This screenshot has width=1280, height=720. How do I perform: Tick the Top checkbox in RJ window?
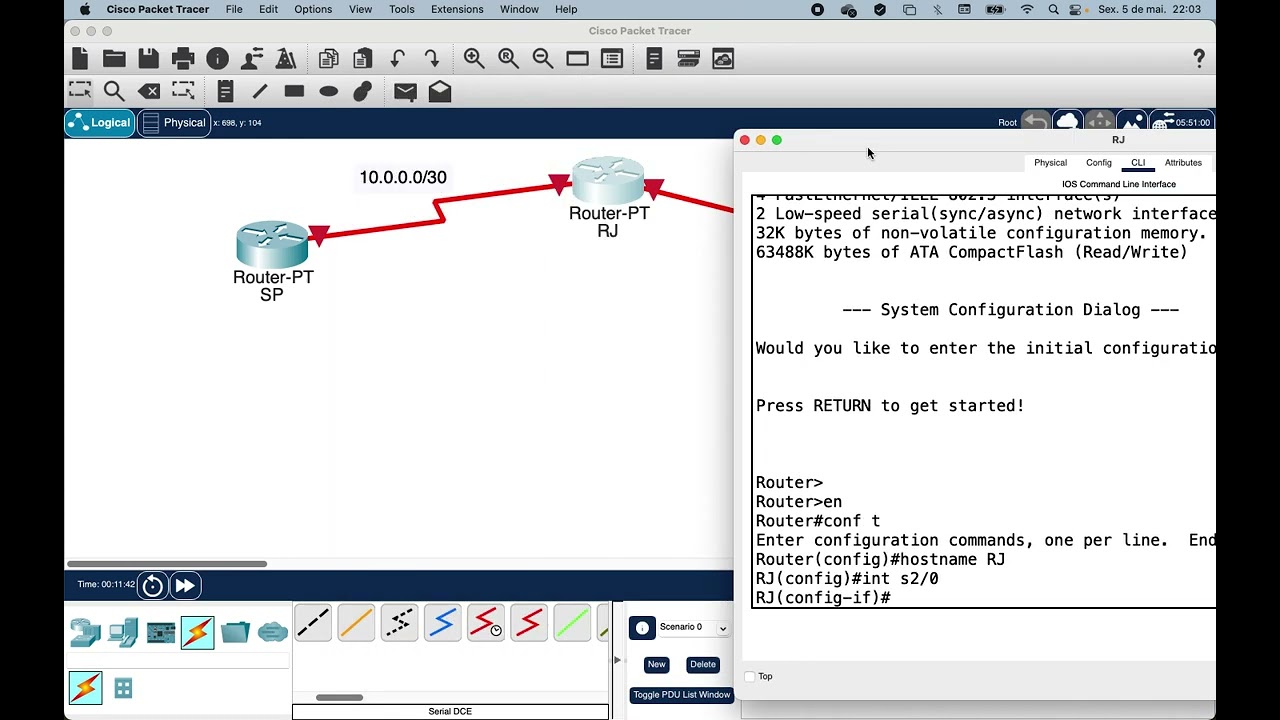(750, 677)
